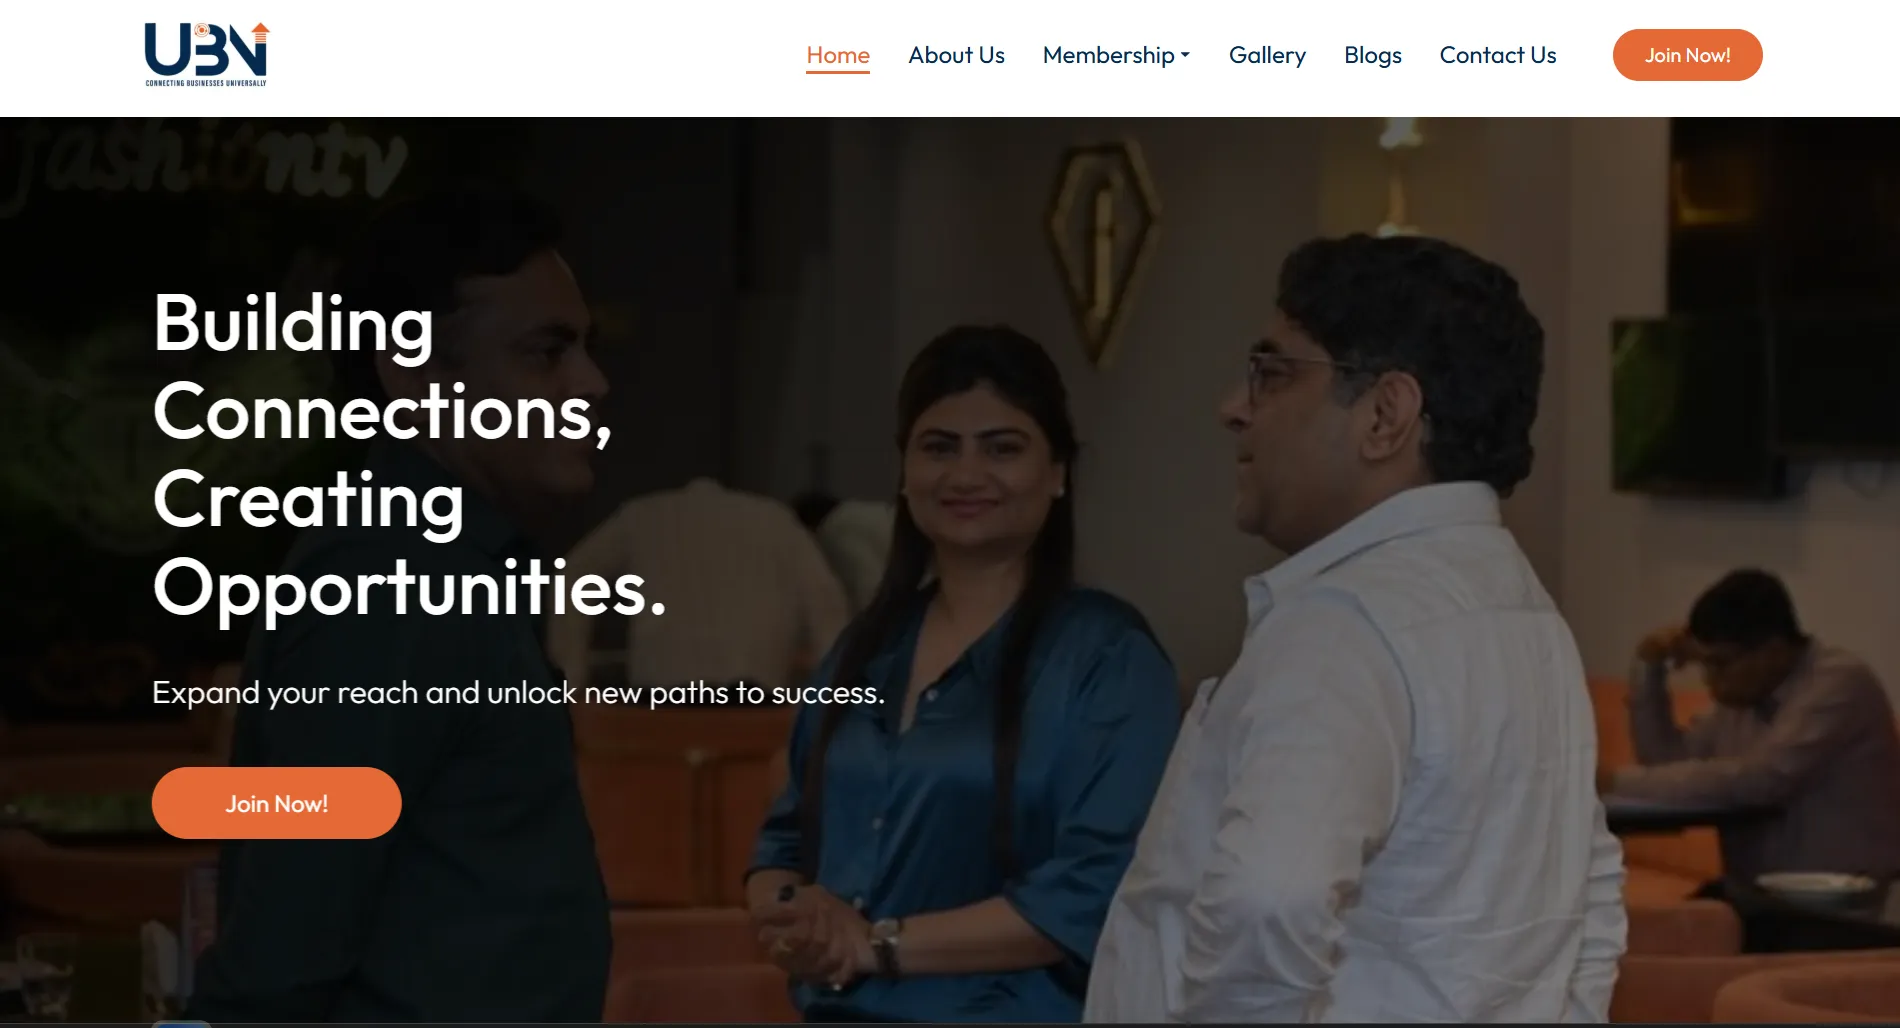Click the 'Building Connections' hero headline
The width and height of the screenshot is (1900, 1028).
(409, 456)
